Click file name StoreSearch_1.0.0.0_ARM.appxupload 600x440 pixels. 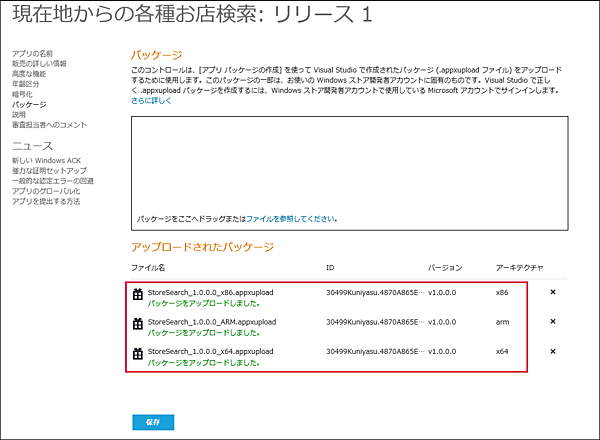tap(212, 322)
